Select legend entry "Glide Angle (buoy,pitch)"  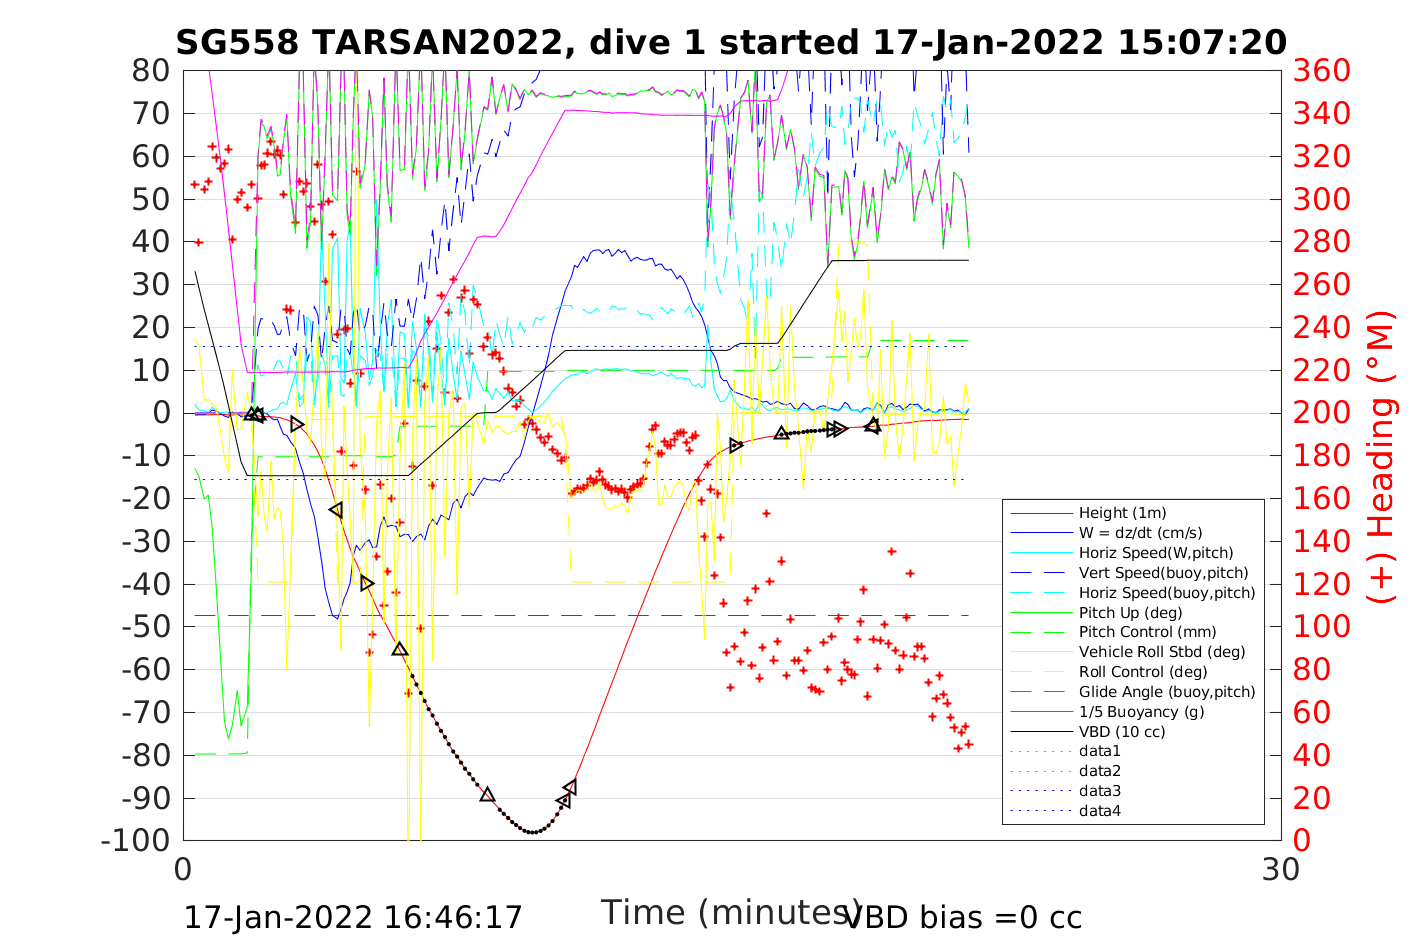click(x=1167, y=692)
